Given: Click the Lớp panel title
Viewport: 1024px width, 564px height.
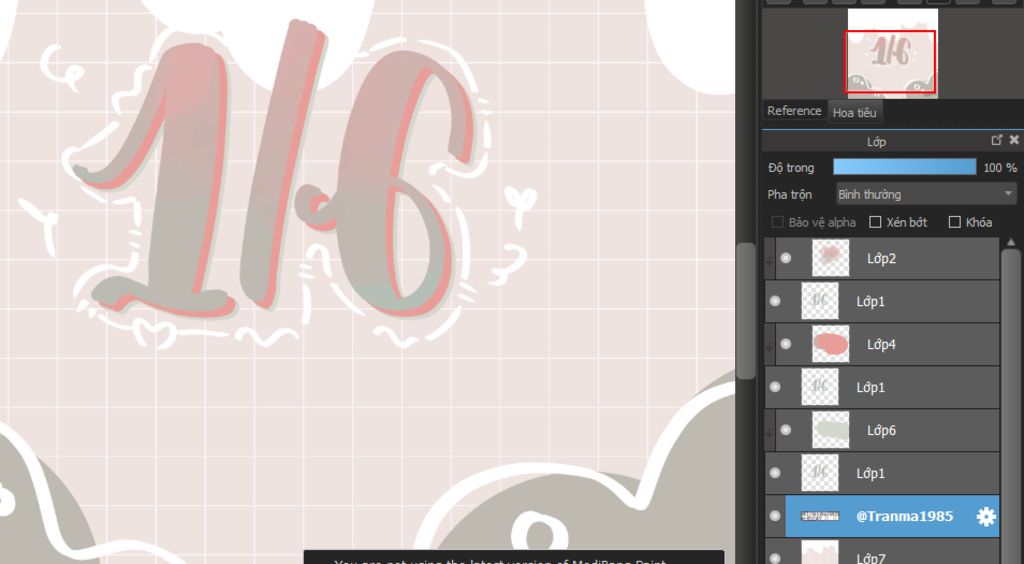Looking at the screenshot, I should 876,142.
